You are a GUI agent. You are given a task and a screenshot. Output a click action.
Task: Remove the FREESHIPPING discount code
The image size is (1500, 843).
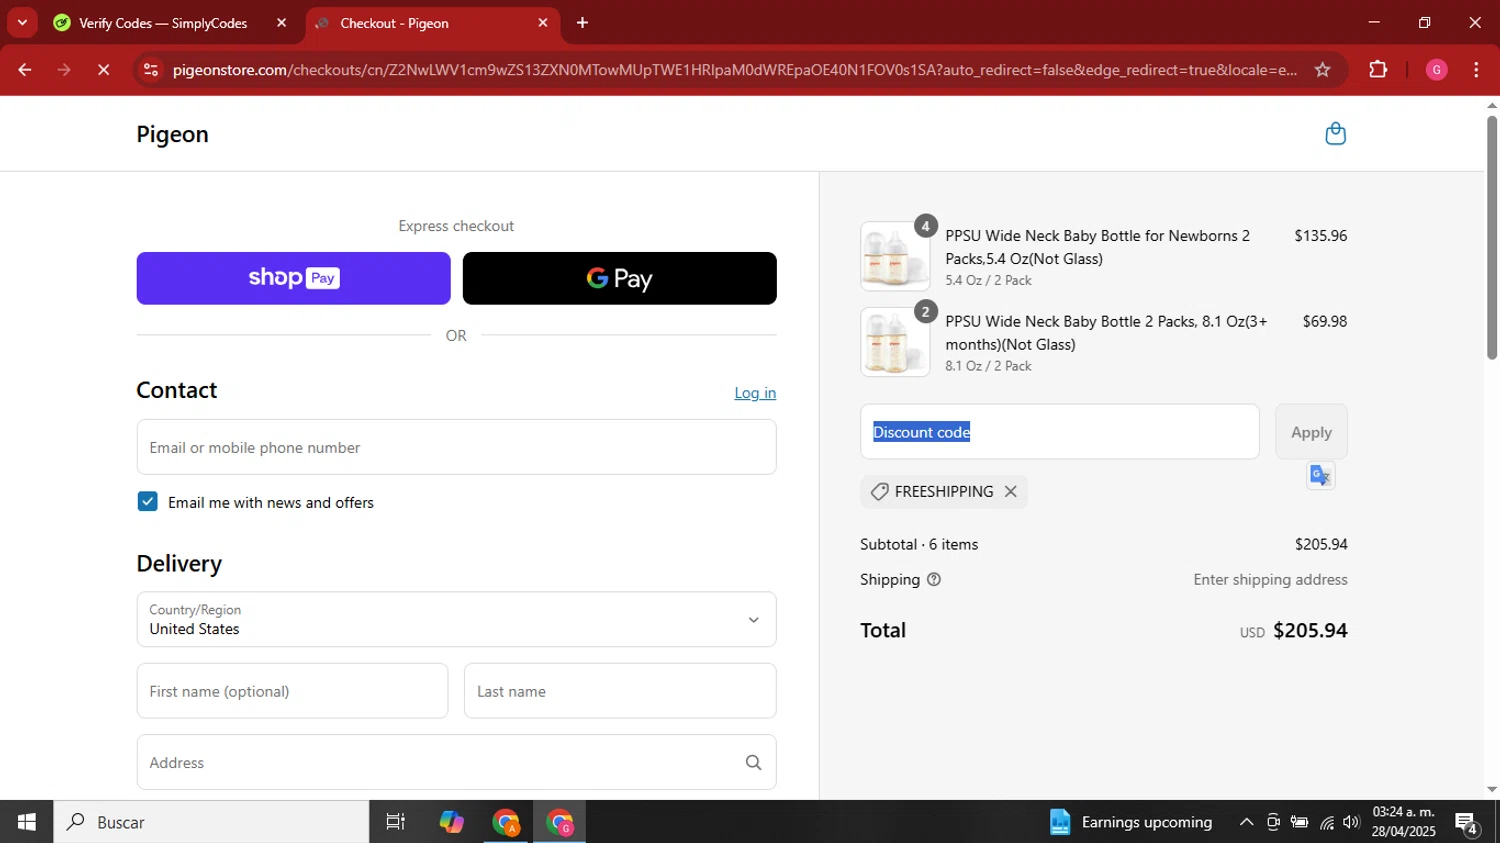point(1010,491)
